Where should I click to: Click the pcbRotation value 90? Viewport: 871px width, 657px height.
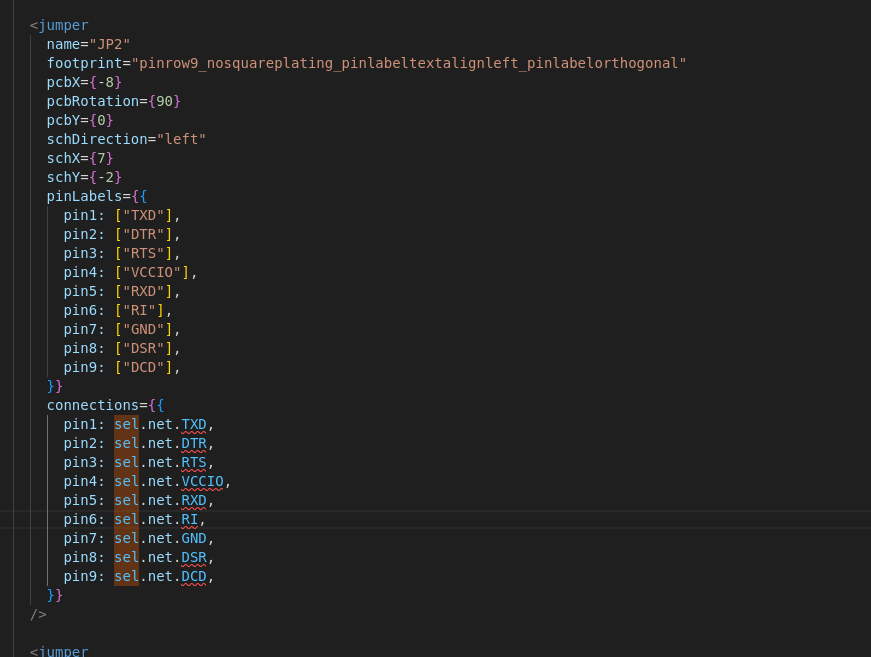coord(164,101)
